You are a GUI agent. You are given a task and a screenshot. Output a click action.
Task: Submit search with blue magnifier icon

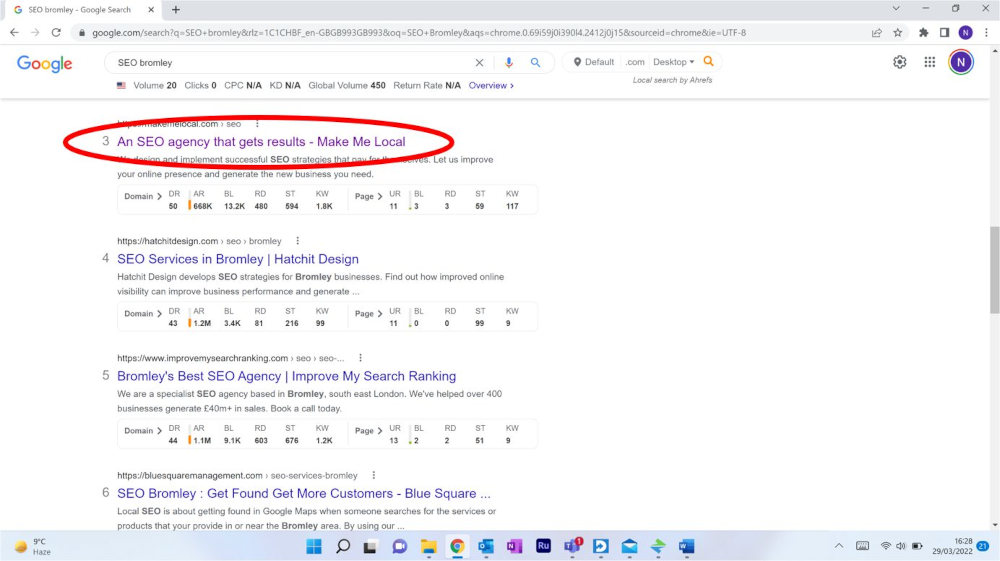(x=535, y=62)
